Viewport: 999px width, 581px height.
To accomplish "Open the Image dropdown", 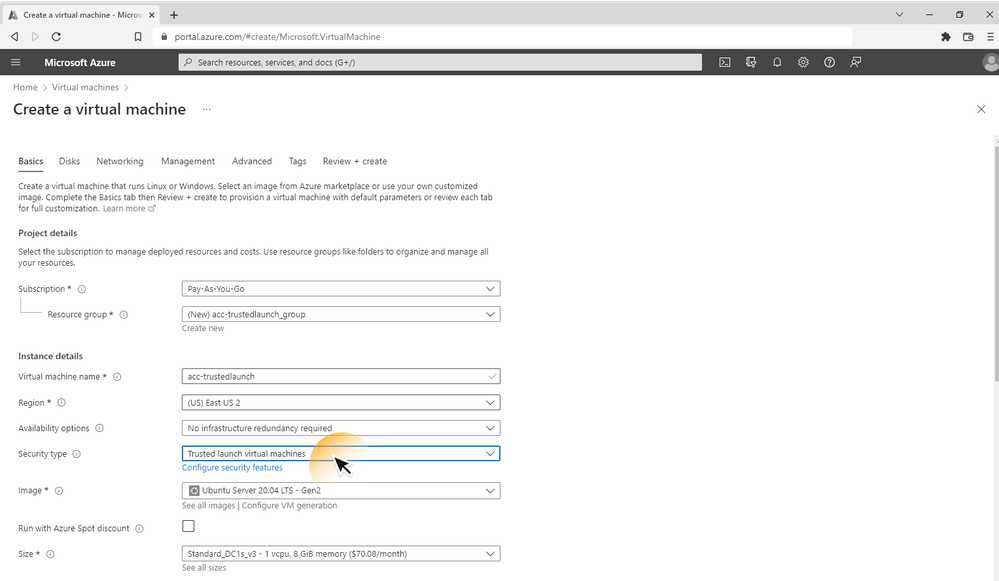I will (341, 491).
